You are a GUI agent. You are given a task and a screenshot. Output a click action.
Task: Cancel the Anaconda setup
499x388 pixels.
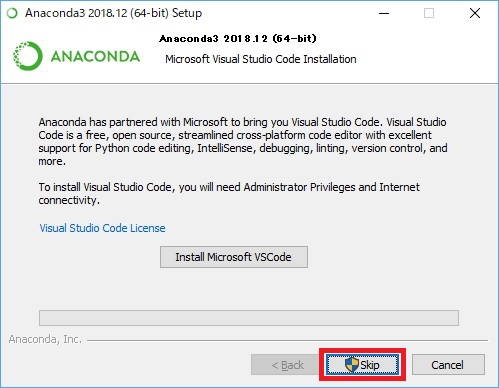pos(448,365)
